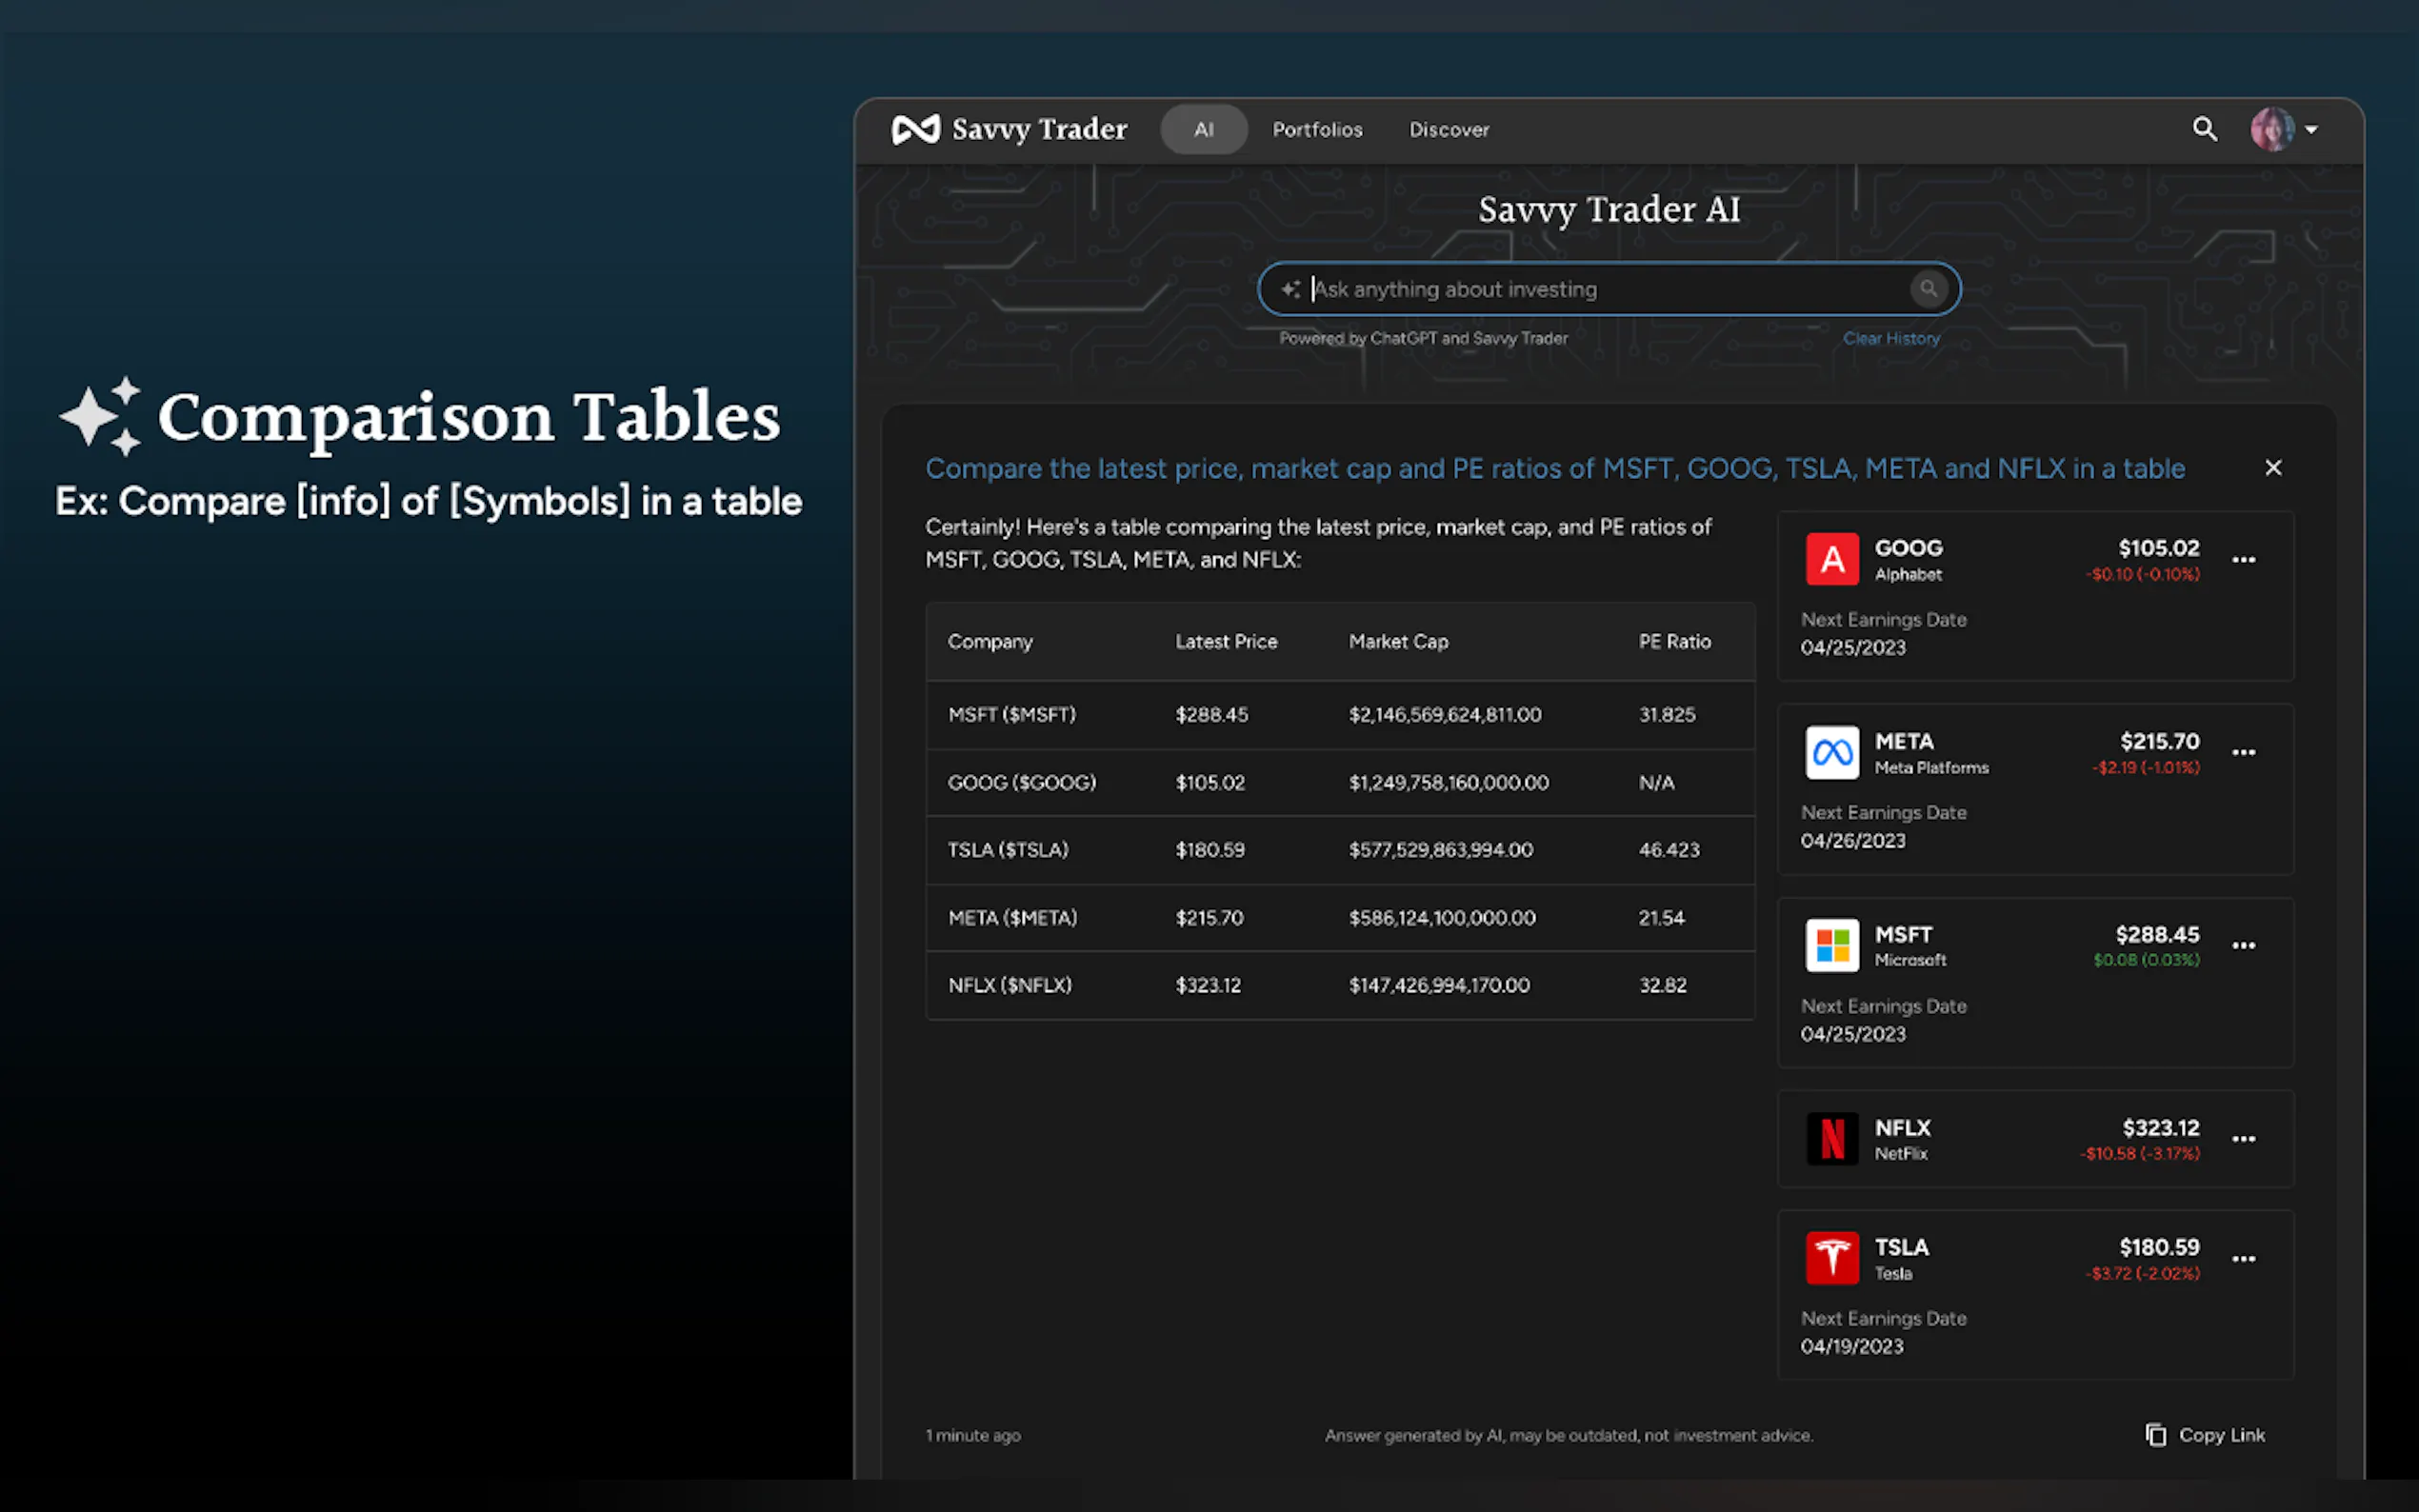Screen dimensions: 2419x1512
Task: Switch to the Portfolios tab
Action: click(x=1316, y=130)
